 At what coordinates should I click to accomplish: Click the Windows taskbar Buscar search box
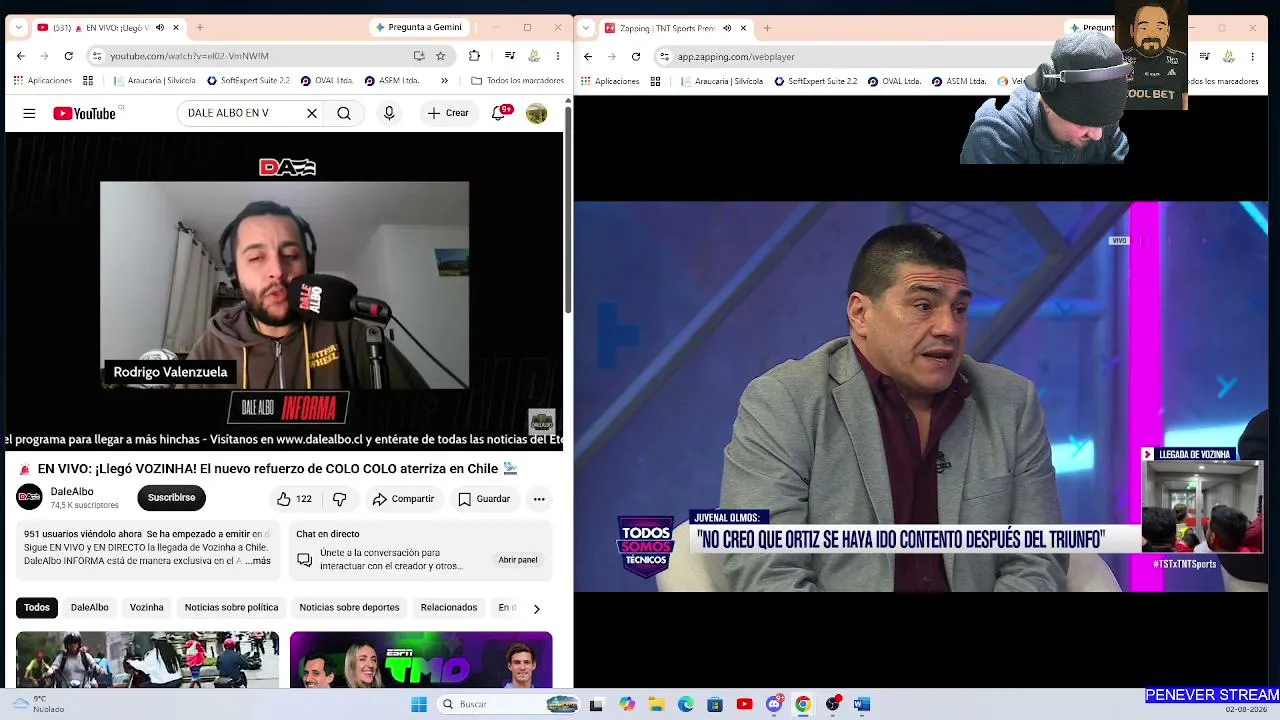coord(508,704)
